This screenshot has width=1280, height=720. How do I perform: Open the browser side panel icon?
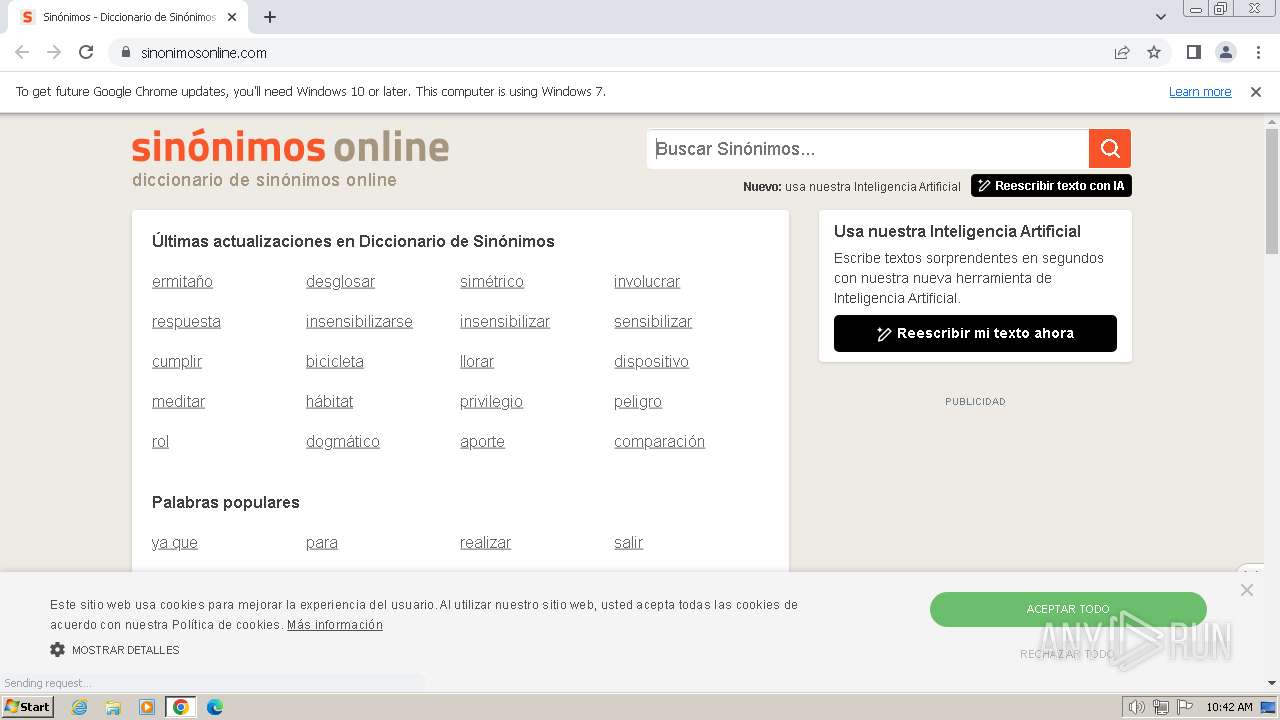[x=1194, y=53]
